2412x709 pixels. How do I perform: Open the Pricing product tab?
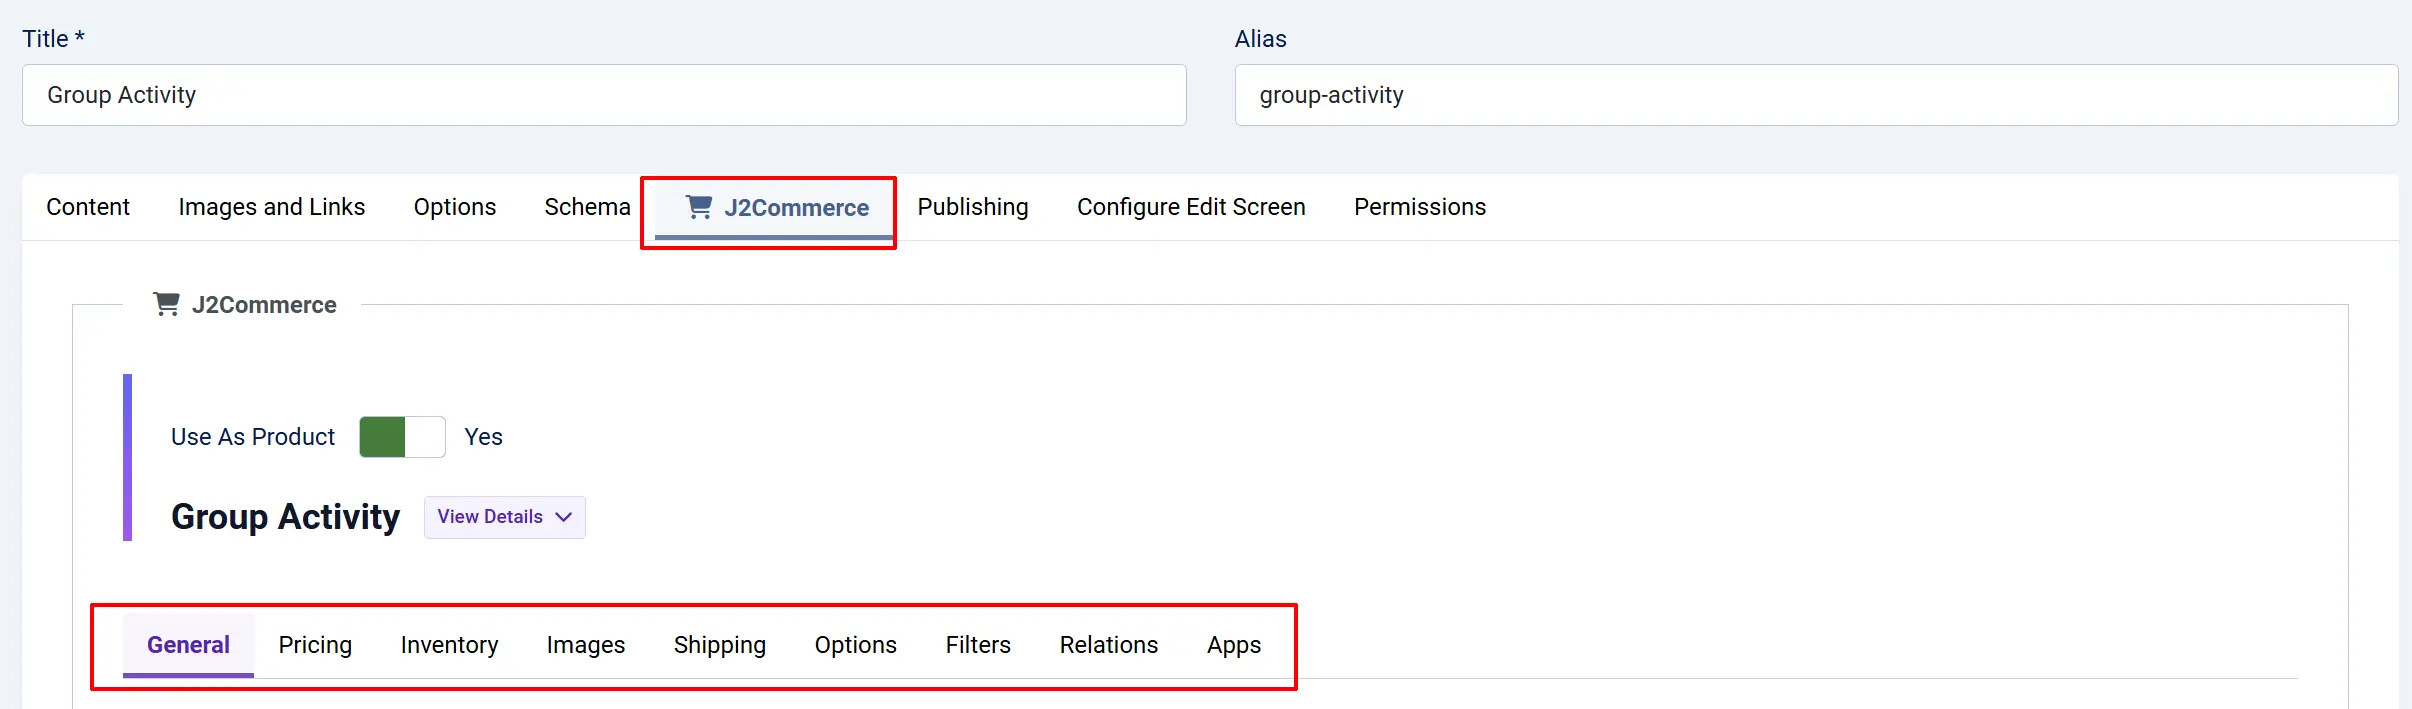(315, 645)
